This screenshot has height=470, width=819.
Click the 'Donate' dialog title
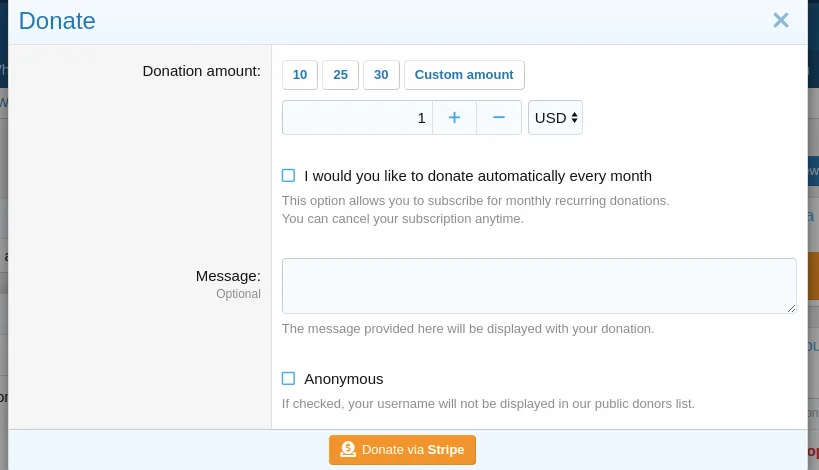57,20
